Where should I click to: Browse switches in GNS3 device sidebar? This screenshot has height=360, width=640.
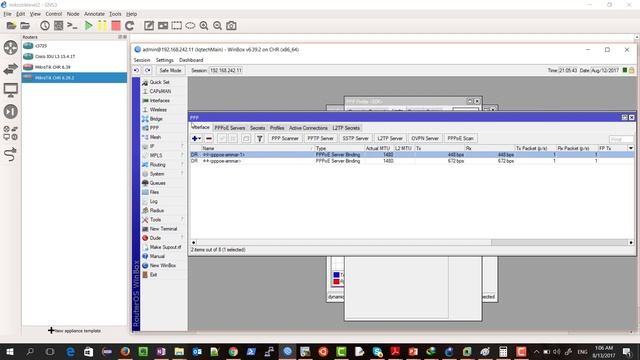[11, 69]
